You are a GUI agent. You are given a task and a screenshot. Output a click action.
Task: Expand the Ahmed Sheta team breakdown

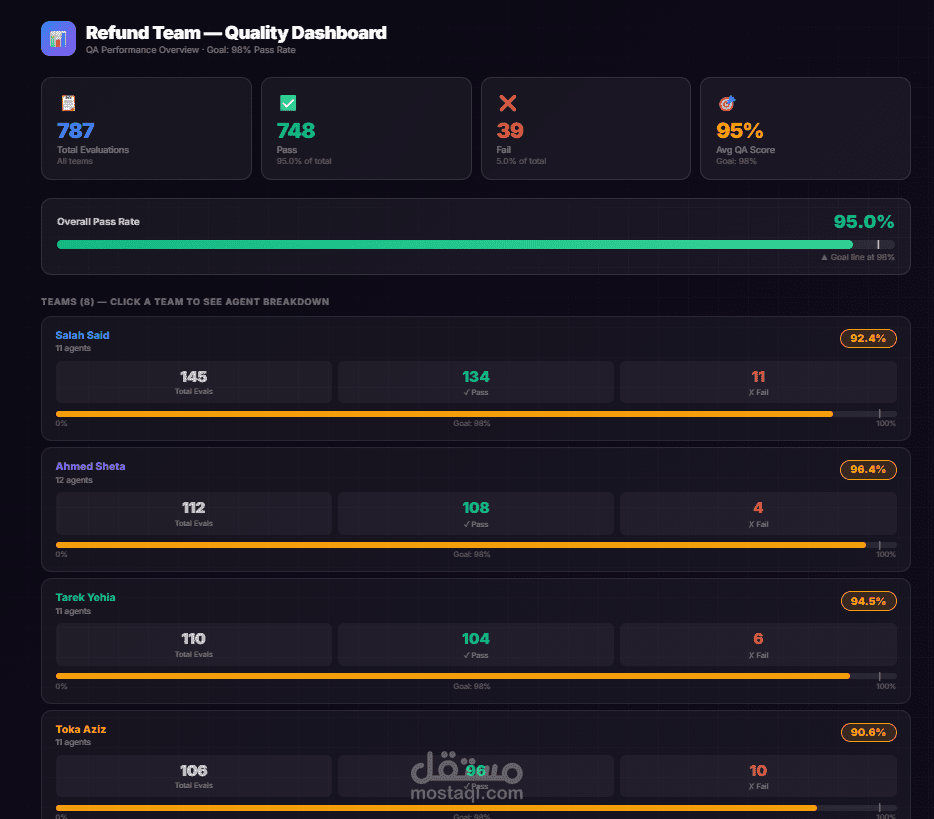click(x=475, y=510)
